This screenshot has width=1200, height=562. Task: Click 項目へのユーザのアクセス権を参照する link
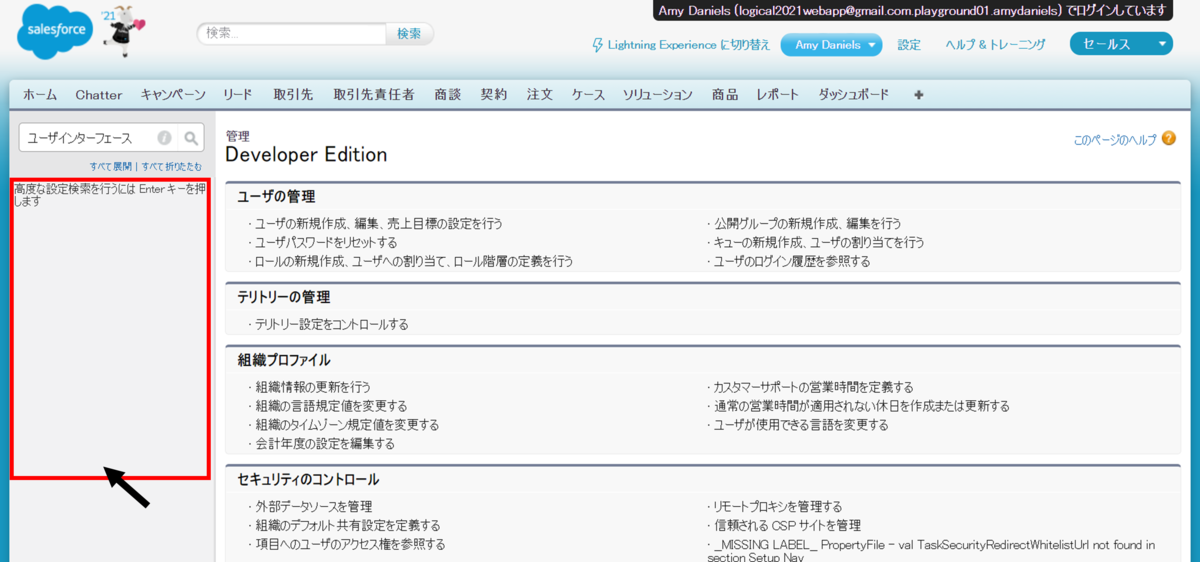pyautogui.click(x=350, y=545)
